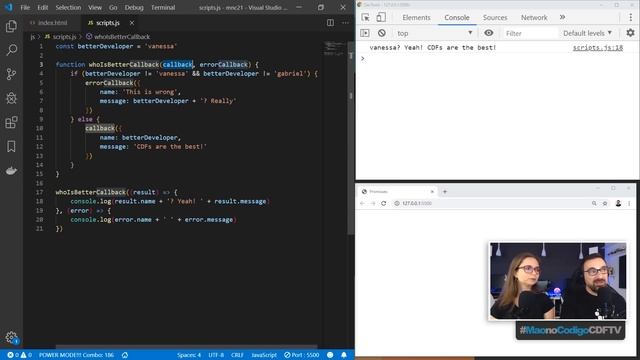640x360 pixels.
Task: Open the Terminal menu
Action: pyautogui.click(x=163, y=7)
